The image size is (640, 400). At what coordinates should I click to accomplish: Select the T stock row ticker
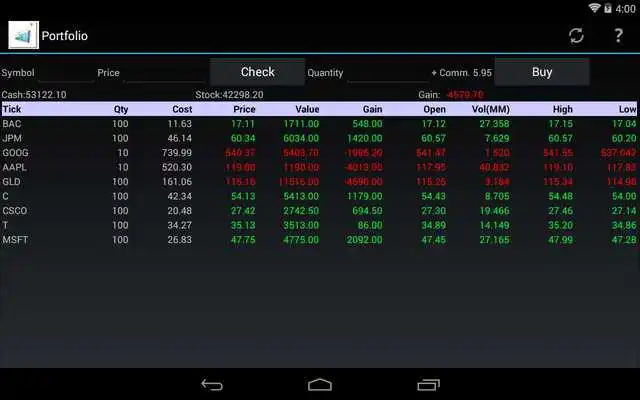click(5, 225)
